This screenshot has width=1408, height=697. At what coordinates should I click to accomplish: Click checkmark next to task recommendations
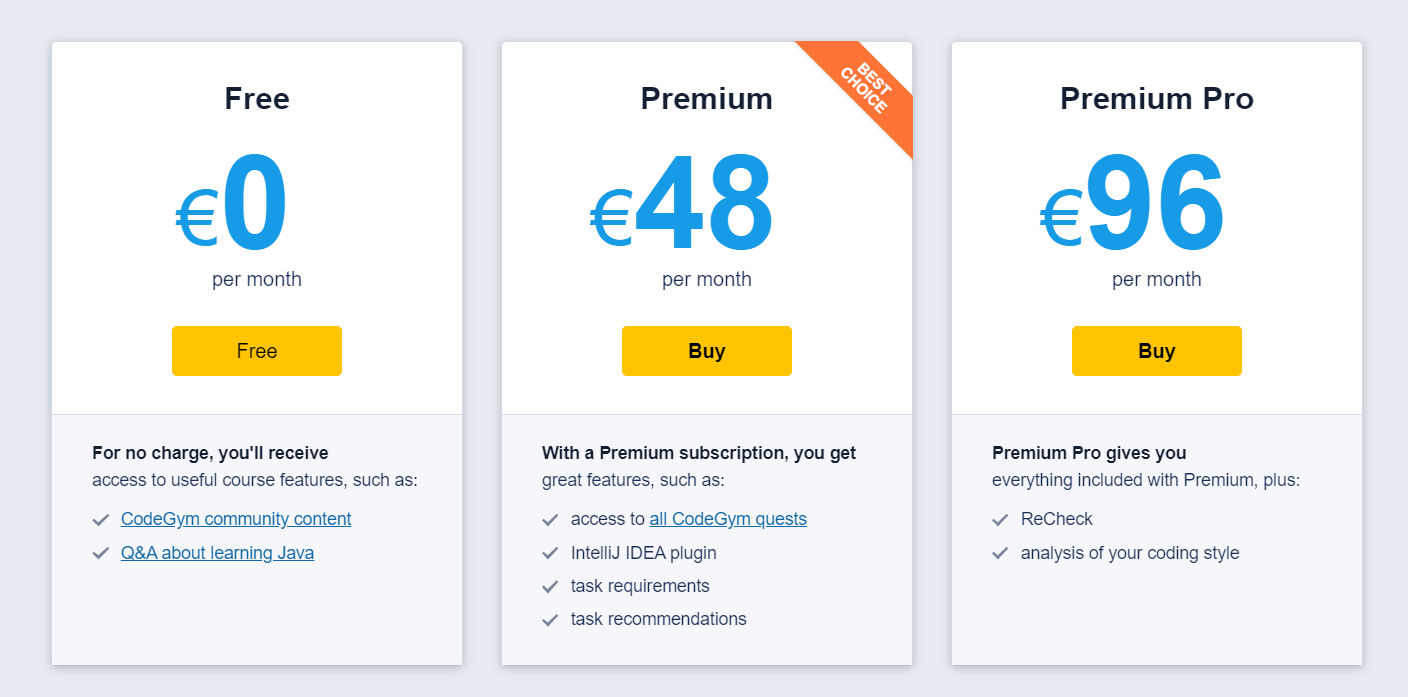point(550,620)
